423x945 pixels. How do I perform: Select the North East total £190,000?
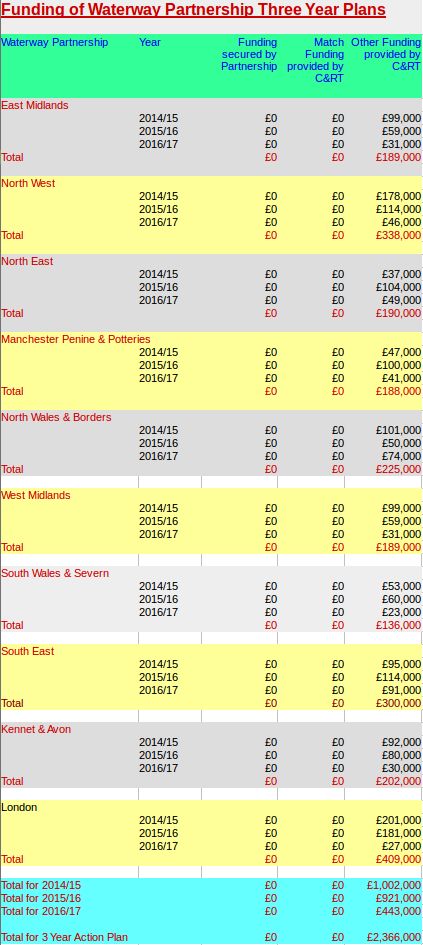pyautogui.click(x=398, y=313)
